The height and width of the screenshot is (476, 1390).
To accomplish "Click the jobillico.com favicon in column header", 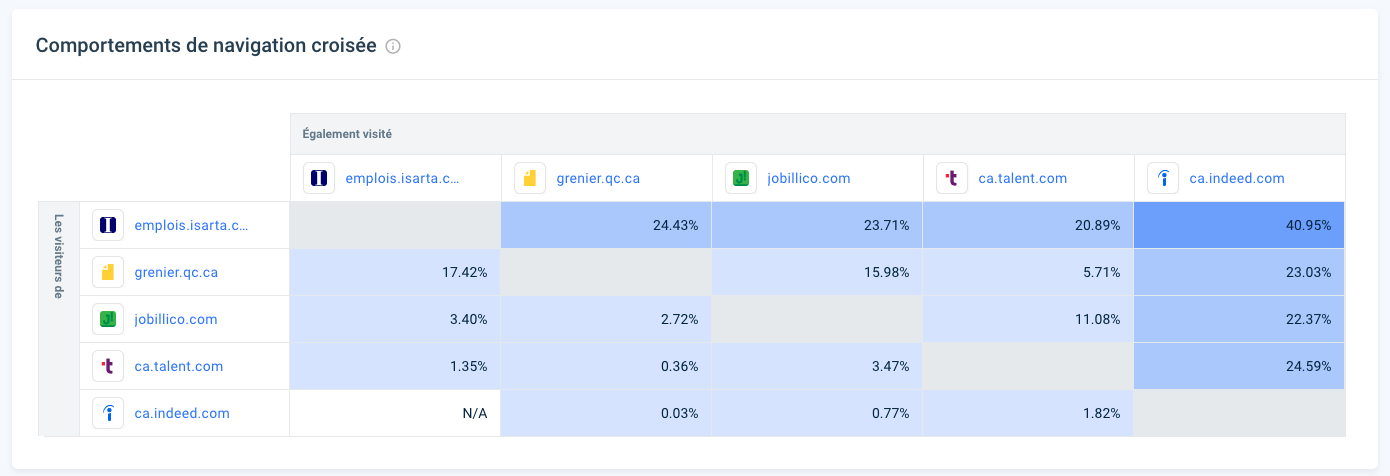I will pyautogui.click(x=741, y=179).
